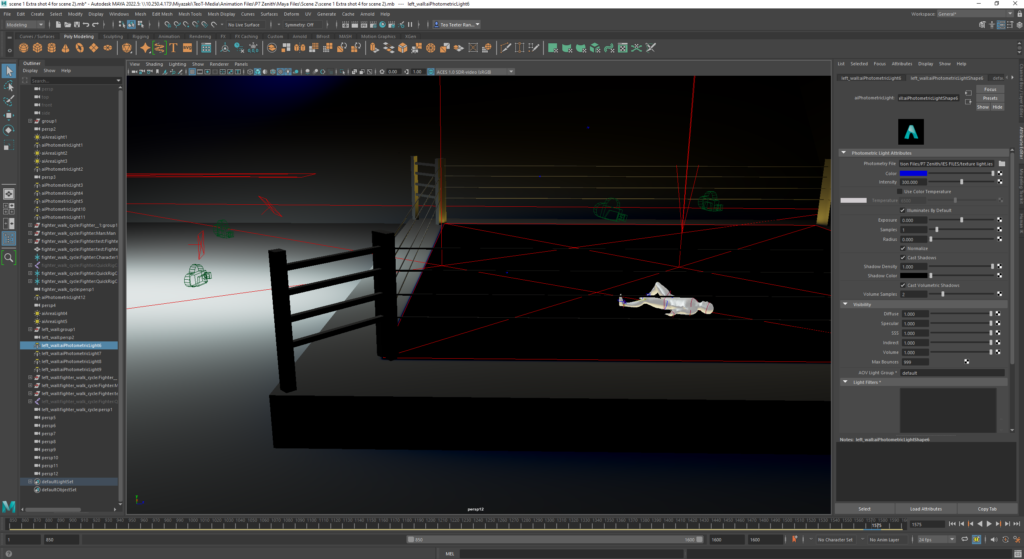Disable Cast Volumetric Shadows checkbox
Viewport: 1024px width, 559px height.
(904, 285)
